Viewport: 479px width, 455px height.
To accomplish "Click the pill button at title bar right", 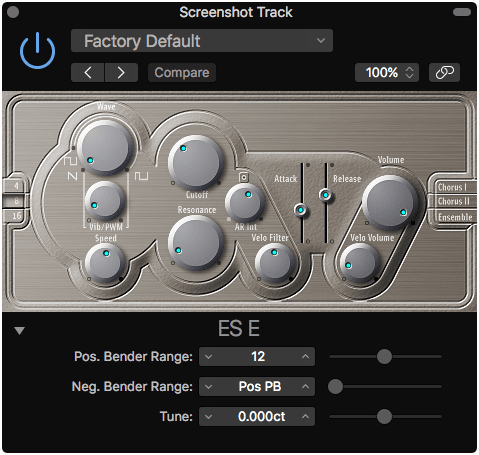I will coord(462,12).
